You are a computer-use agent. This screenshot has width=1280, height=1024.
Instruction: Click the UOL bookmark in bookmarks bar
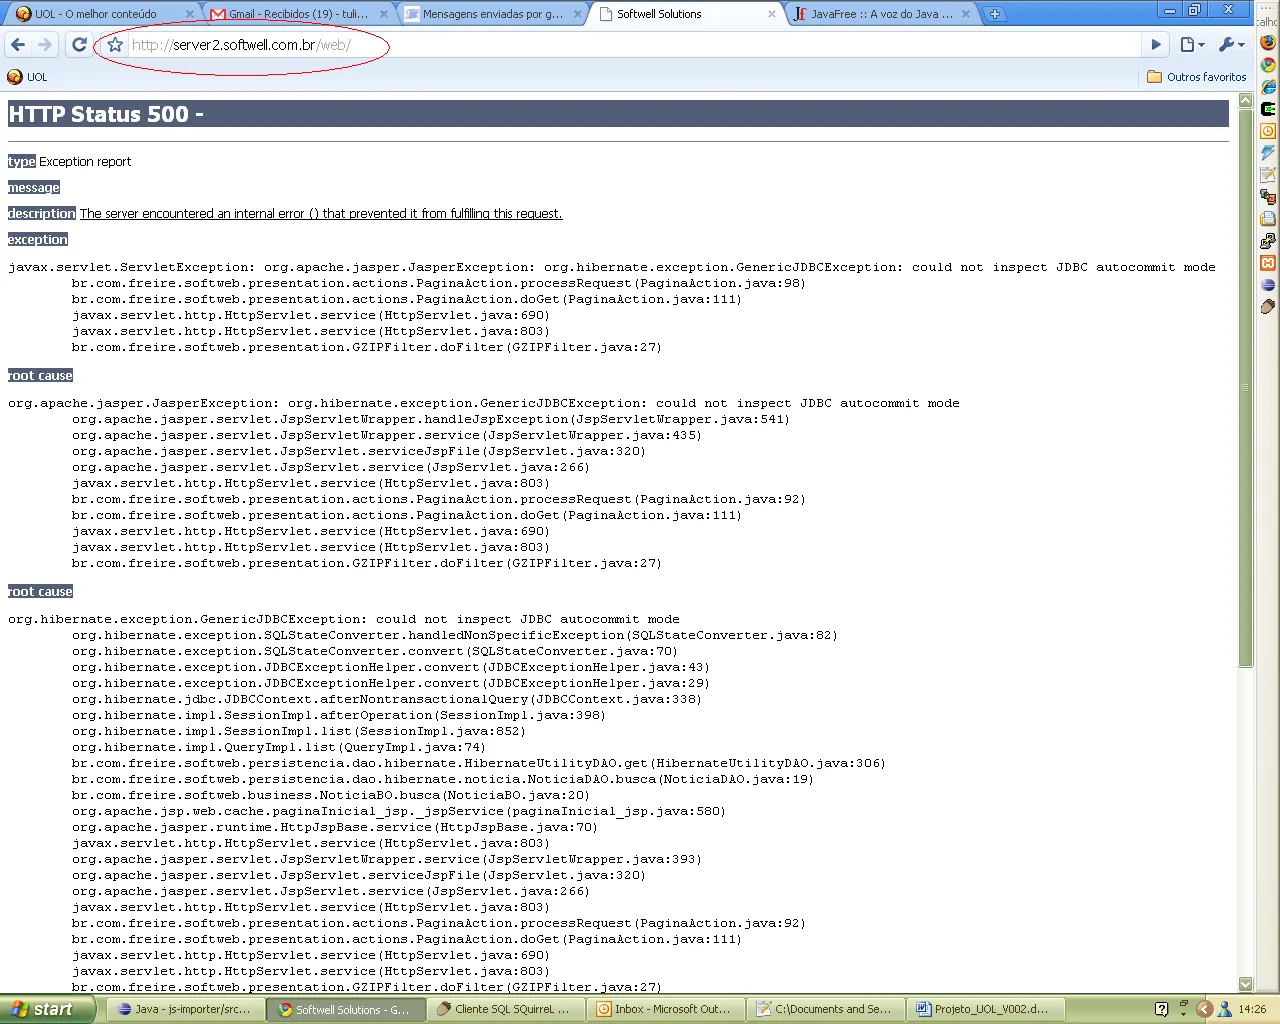[x=27, y=77]
